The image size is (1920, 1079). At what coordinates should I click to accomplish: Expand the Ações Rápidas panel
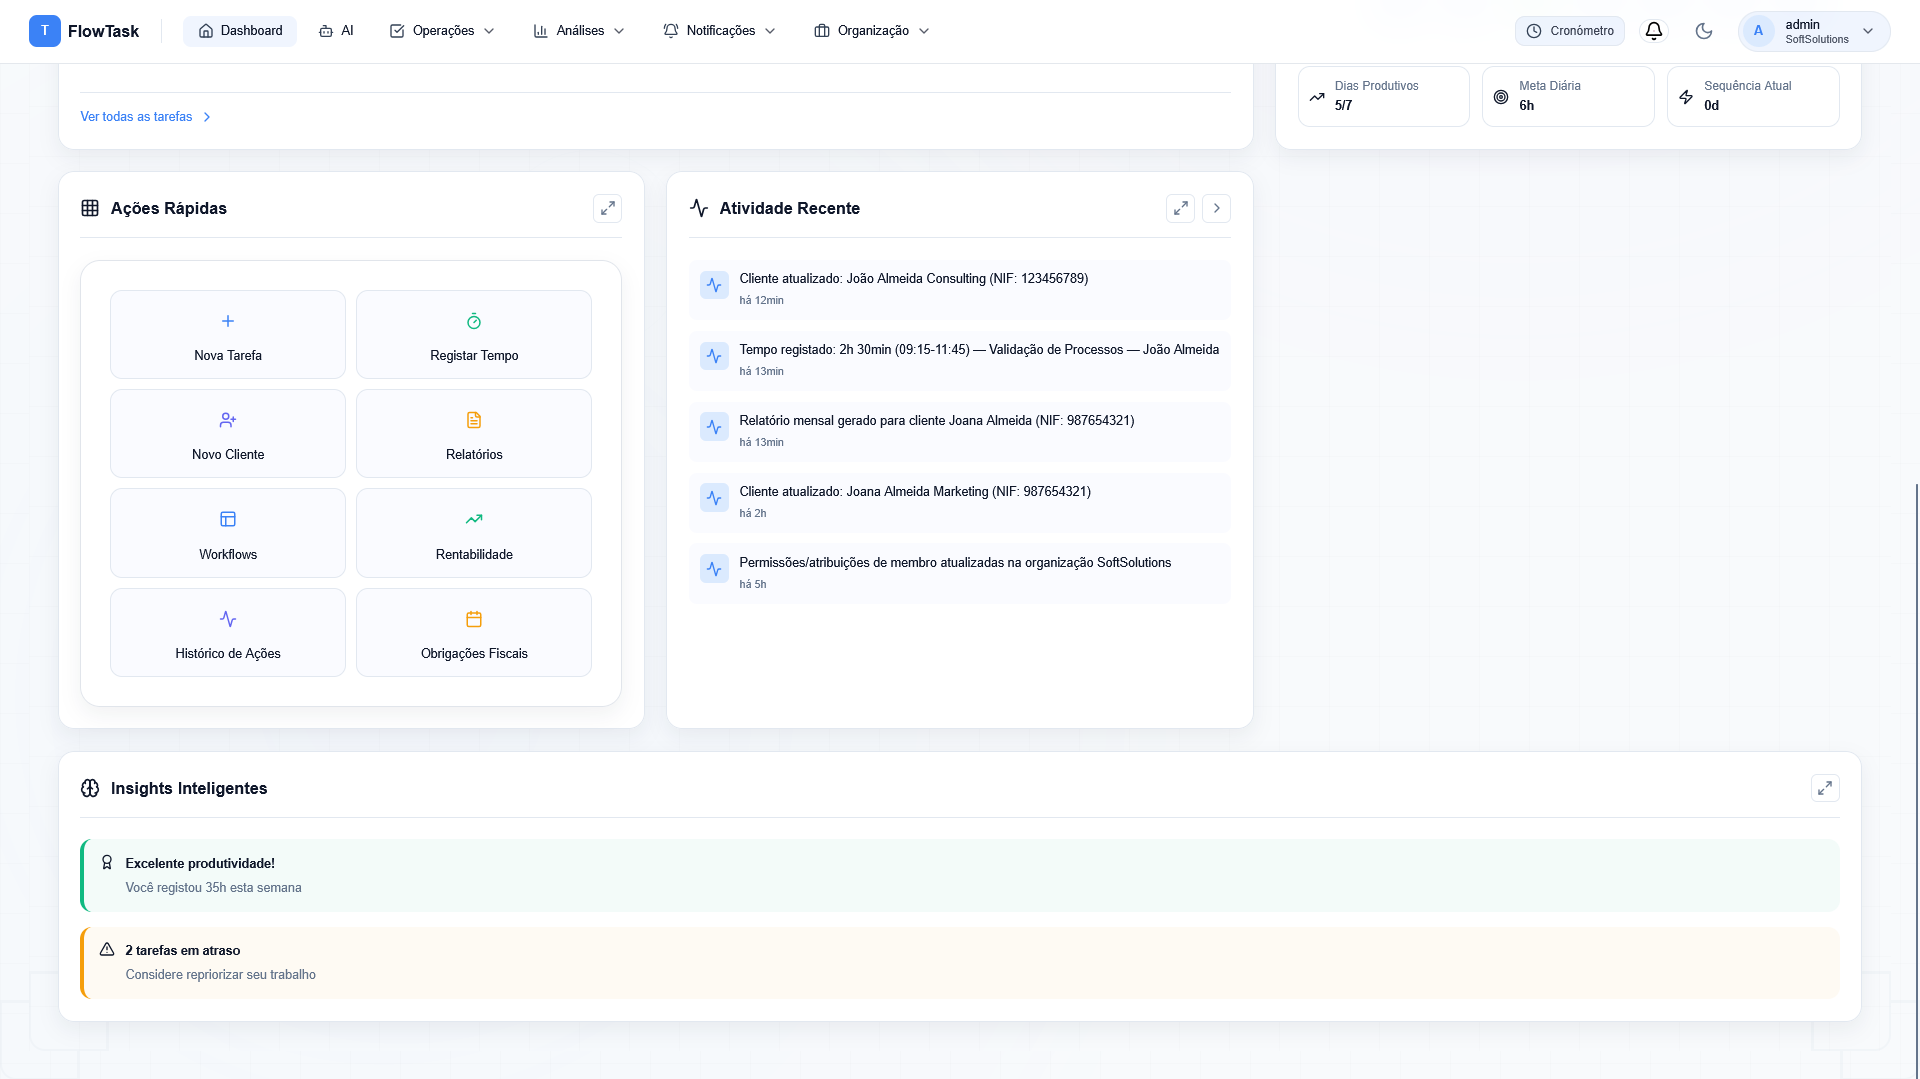click(x=607, y=208)
